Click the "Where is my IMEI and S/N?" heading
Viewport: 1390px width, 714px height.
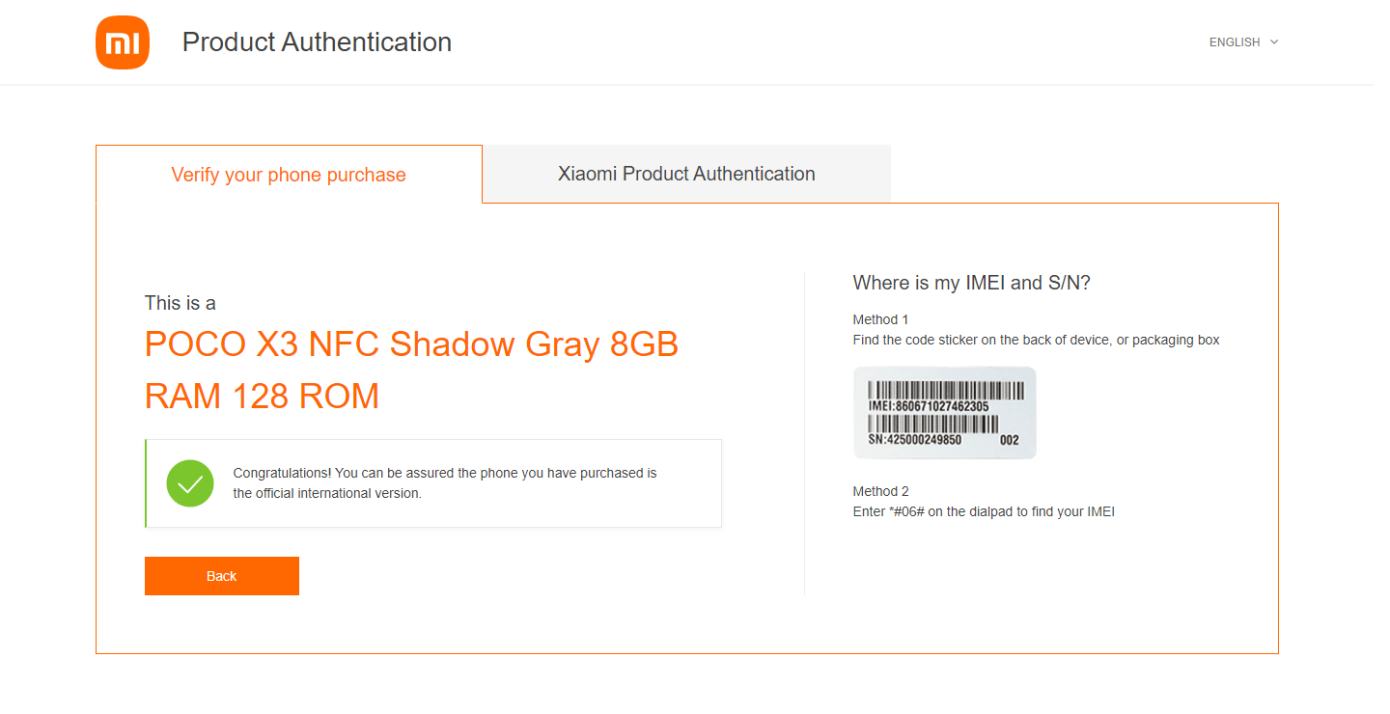[971, 283]
